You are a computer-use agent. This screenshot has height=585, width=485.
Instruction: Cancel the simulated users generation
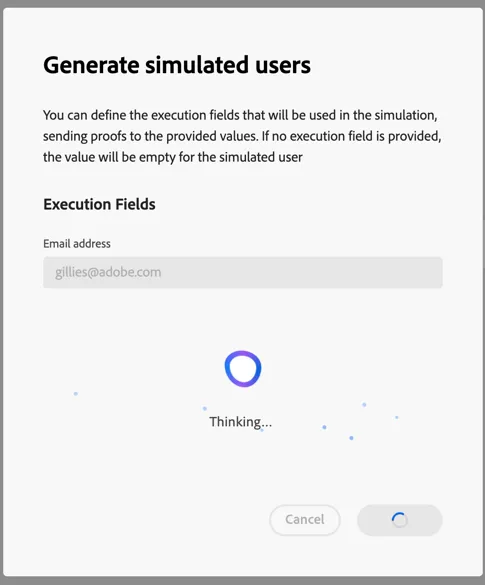click(x=305, y=520)
